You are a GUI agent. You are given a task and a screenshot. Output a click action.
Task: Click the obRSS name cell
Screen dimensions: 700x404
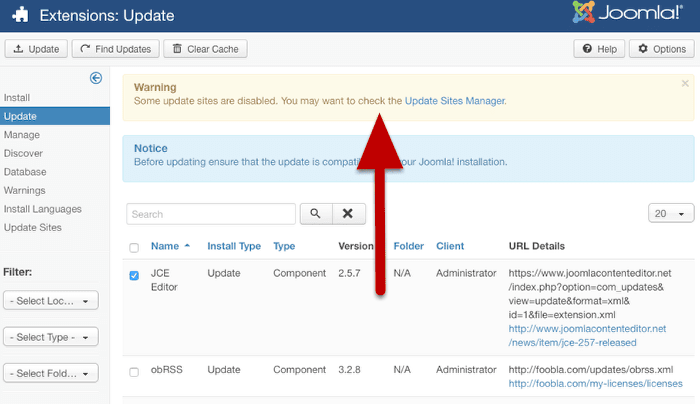tap(167, 370)
